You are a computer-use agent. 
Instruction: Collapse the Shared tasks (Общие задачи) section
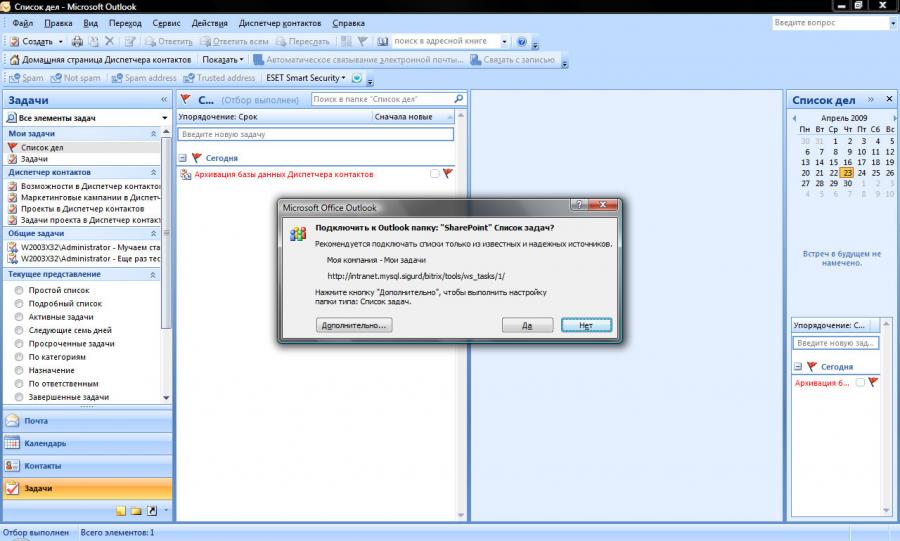(153, 233)
